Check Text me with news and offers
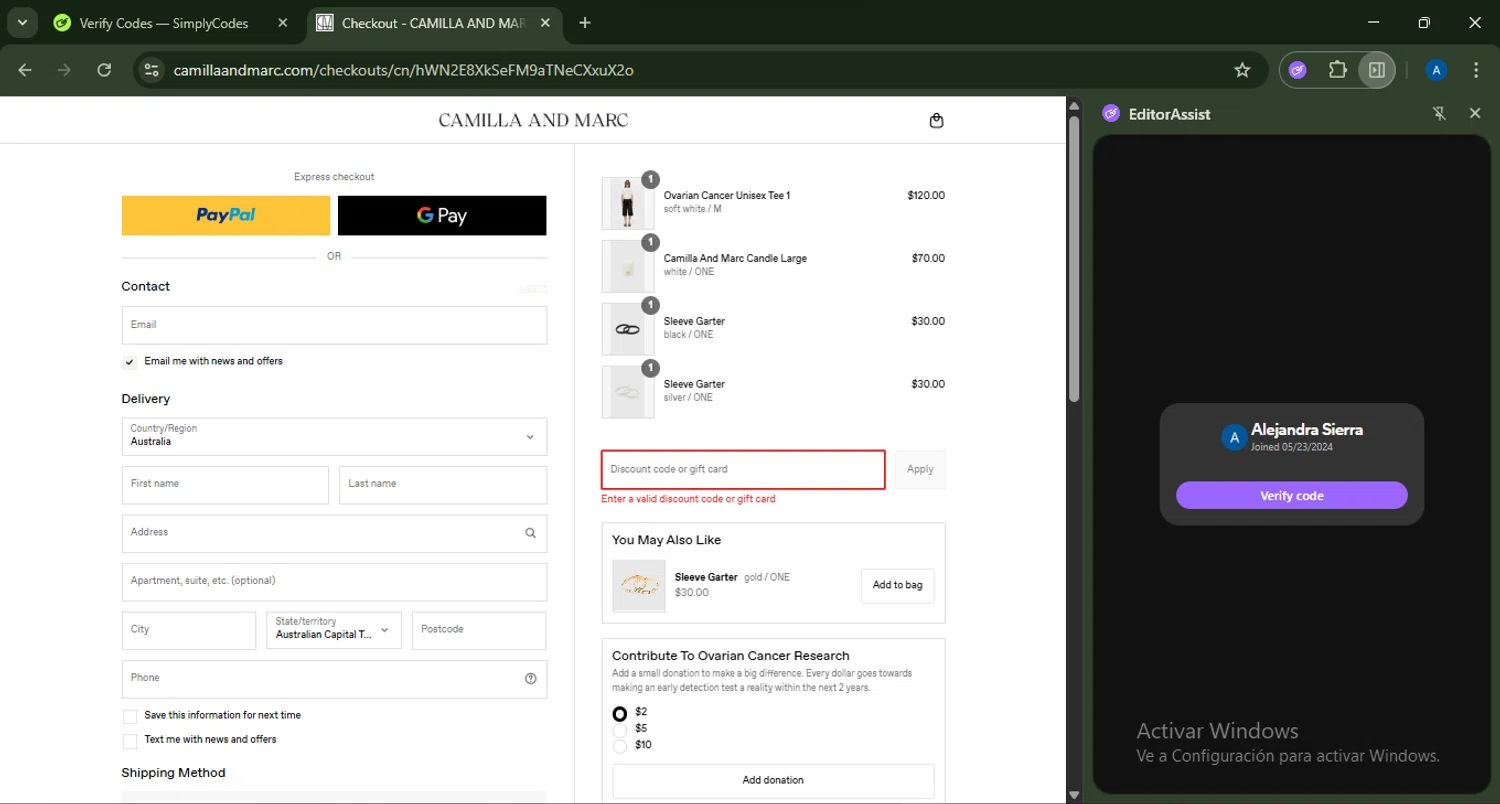 (x=130, y=741)
